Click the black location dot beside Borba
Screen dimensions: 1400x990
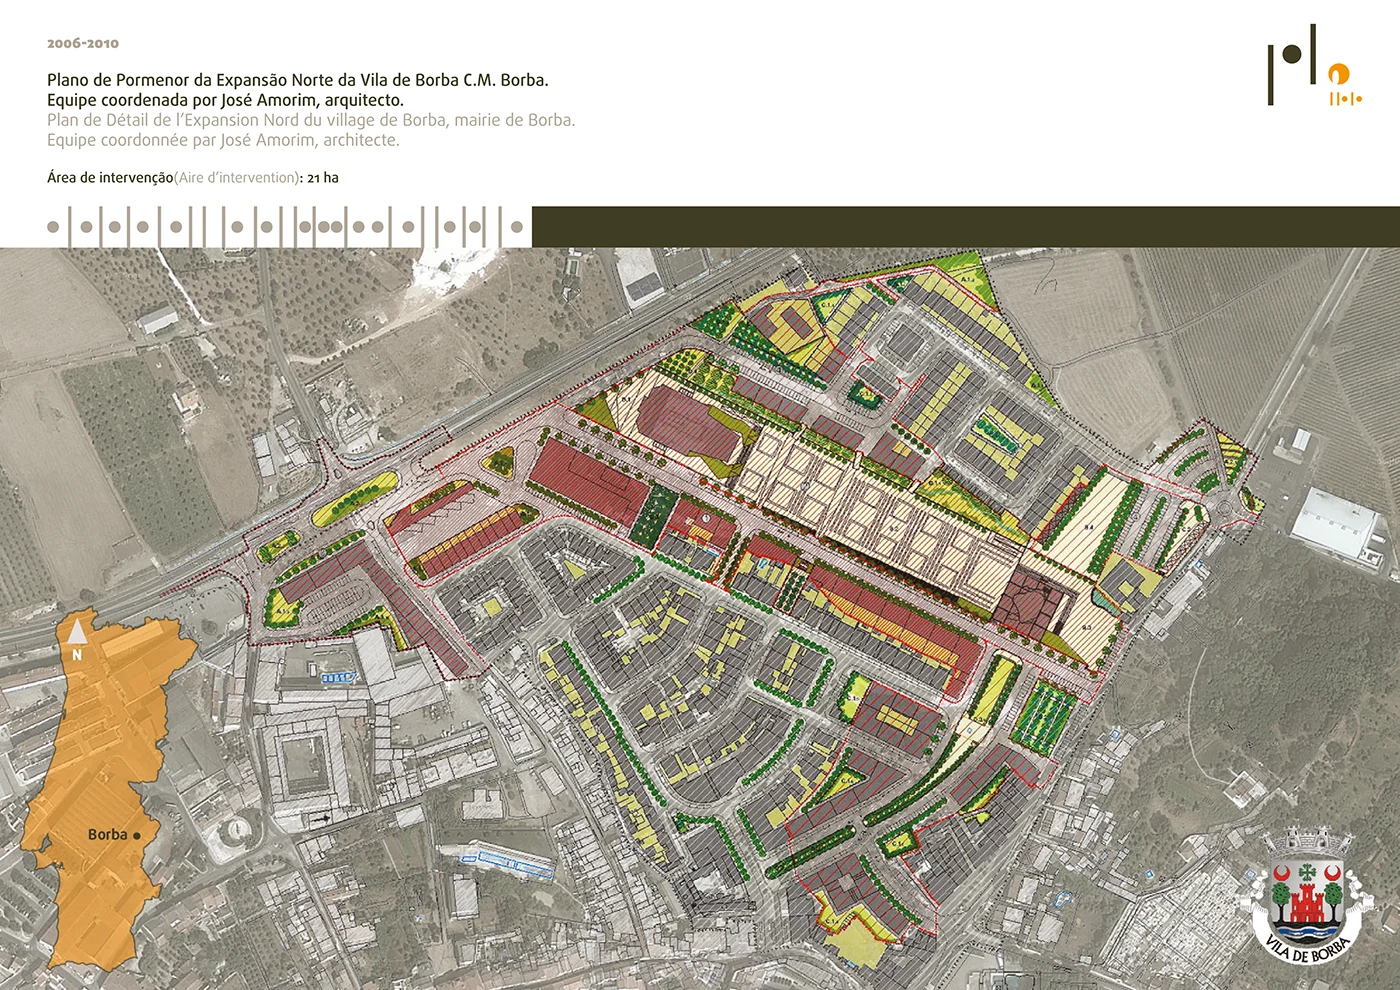click(137, 835)
